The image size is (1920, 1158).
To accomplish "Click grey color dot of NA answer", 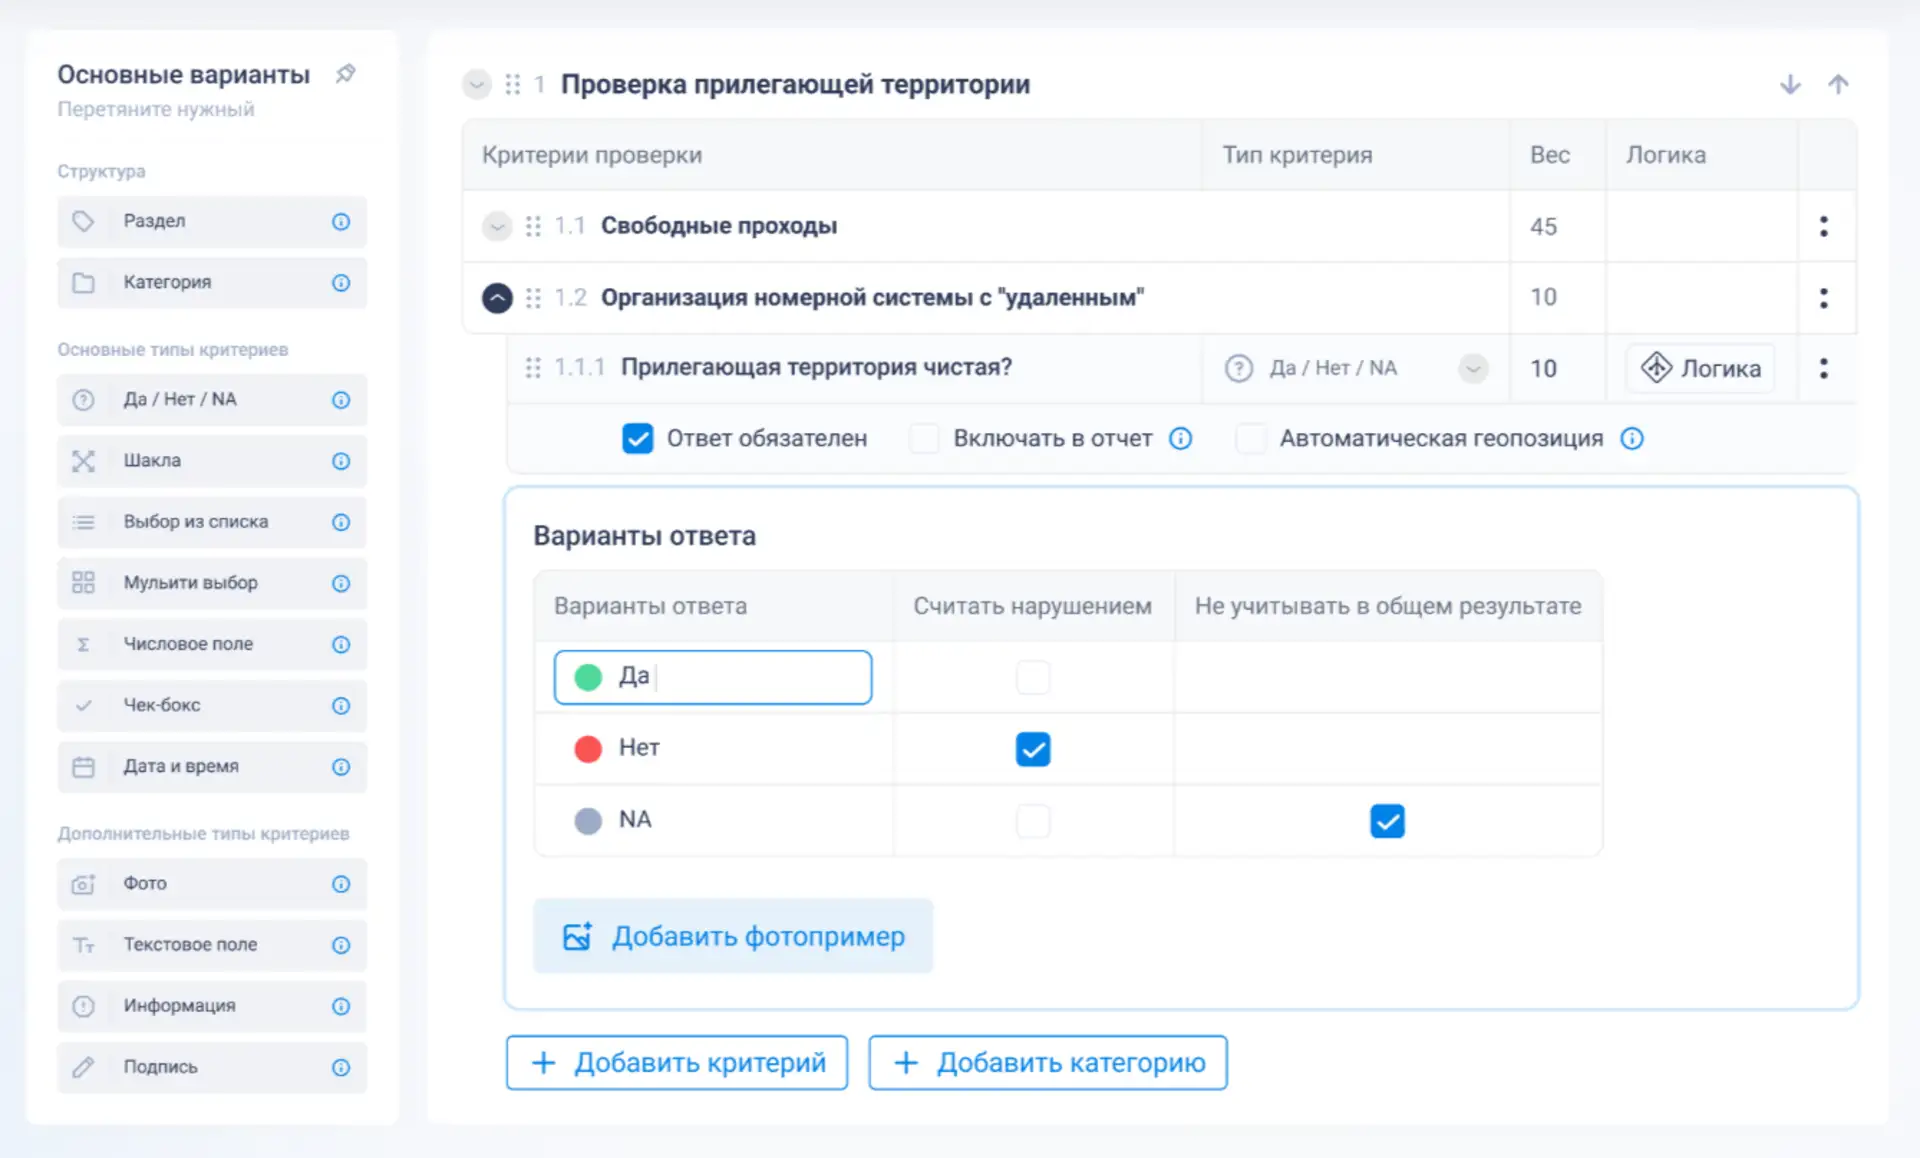I will pos(588,821).
